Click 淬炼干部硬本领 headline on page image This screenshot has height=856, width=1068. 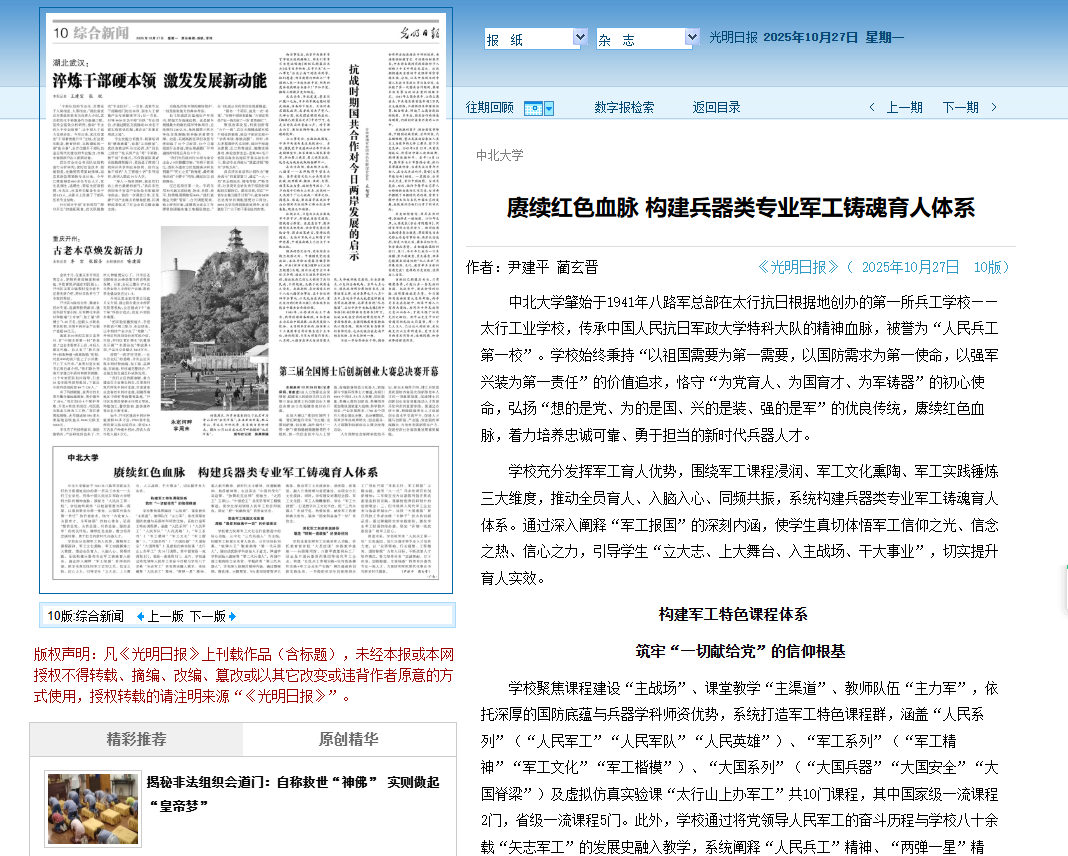pos(159,80)
